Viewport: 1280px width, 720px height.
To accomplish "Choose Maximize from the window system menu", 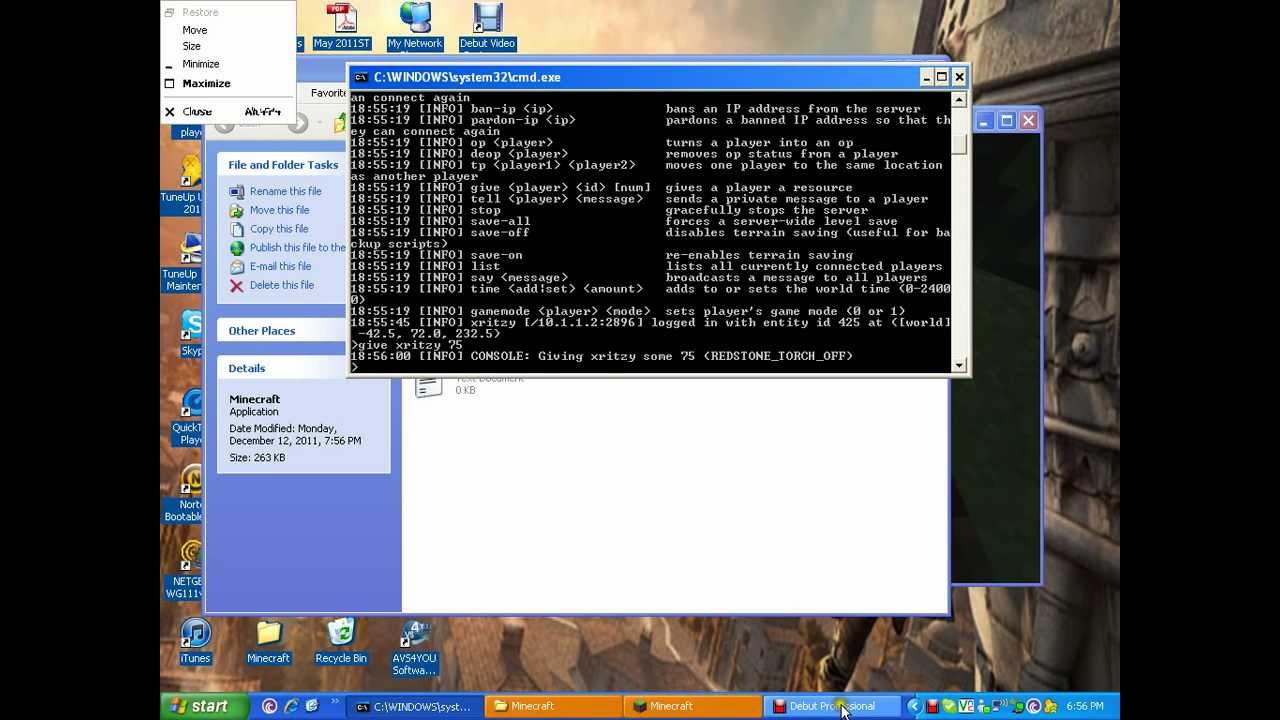I will click(x=206, y=84).
